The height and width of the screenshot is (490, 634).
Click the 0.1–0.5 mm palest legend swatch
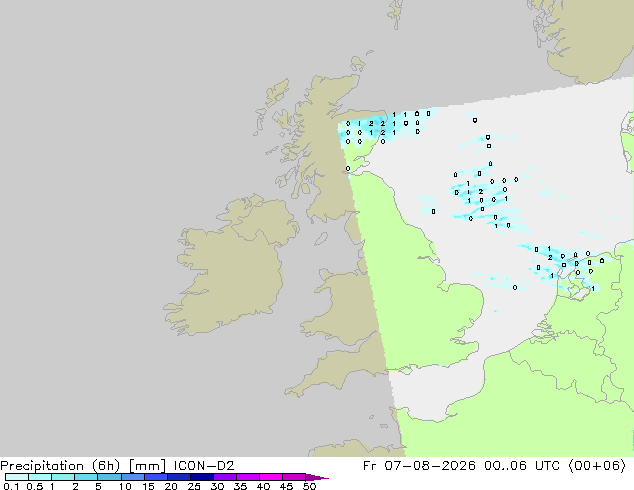(x=17, y=477)
